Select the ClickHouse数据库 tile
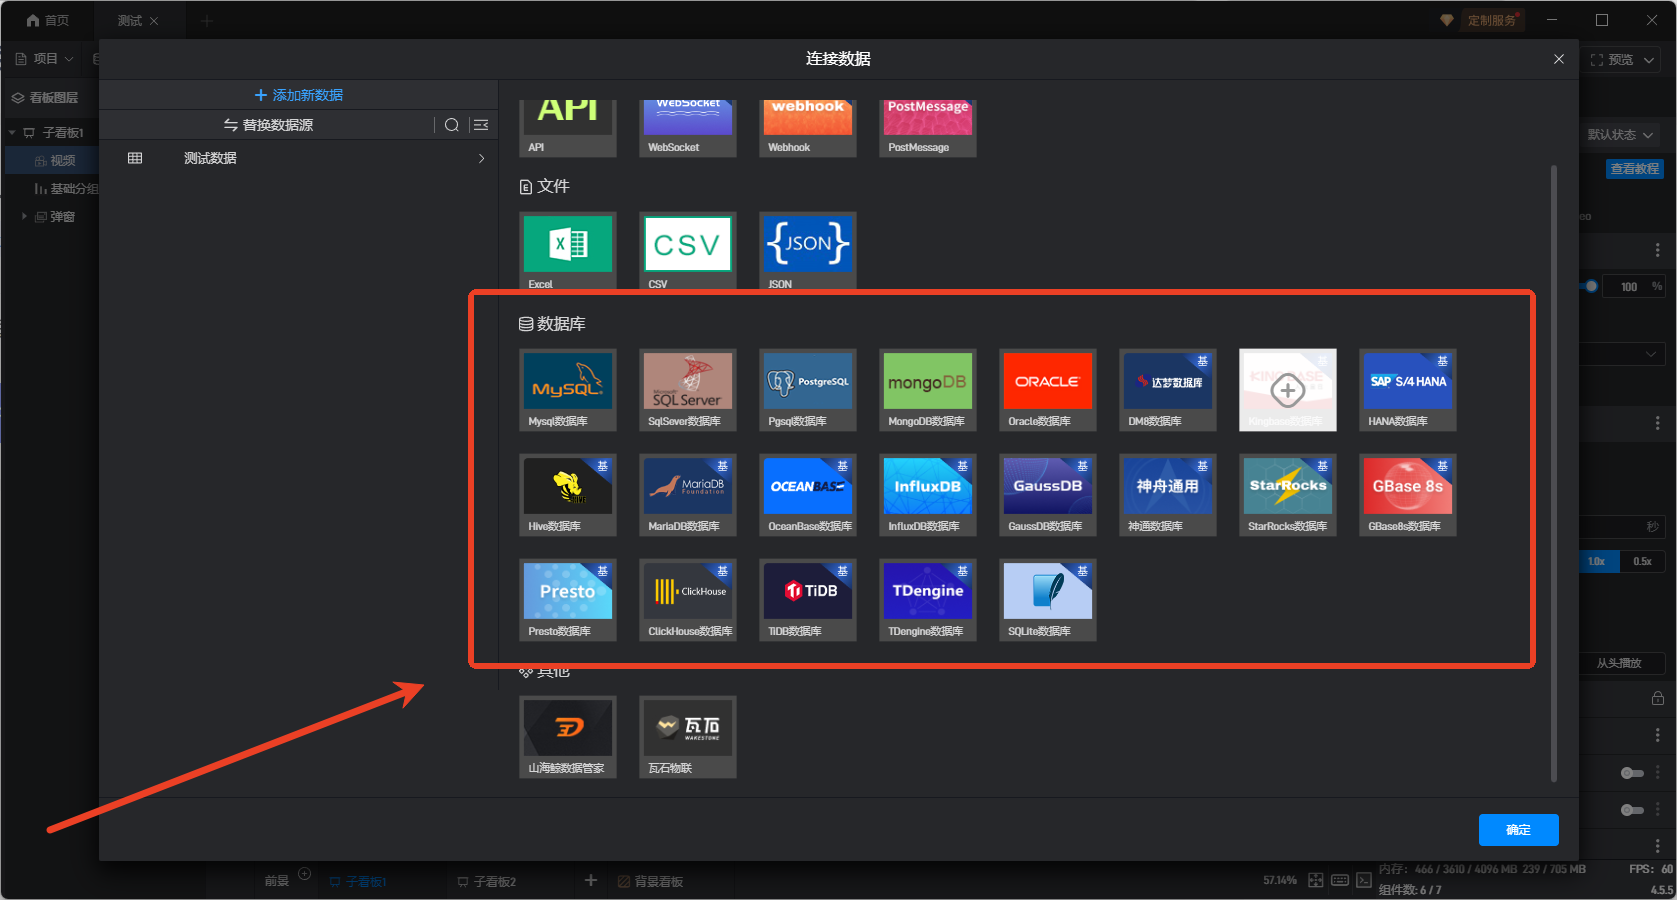Screen dimensions: 1677x900 (688, 600)
